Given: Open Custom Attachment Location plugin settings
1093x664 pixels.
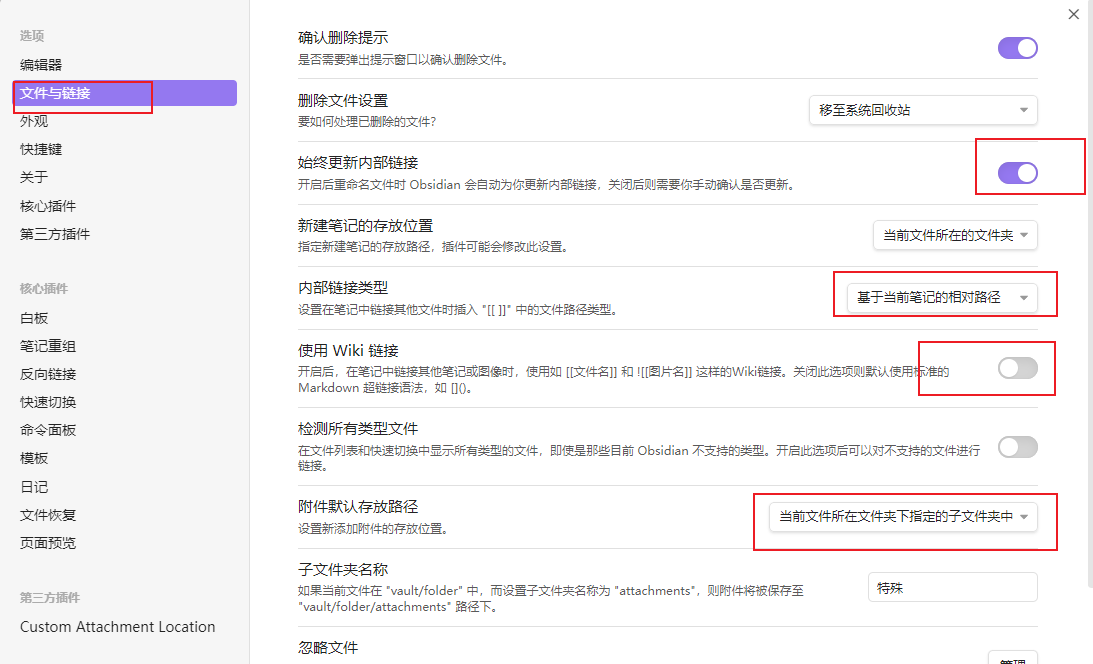Looking at the screenshot, I should tap(118, 627).
